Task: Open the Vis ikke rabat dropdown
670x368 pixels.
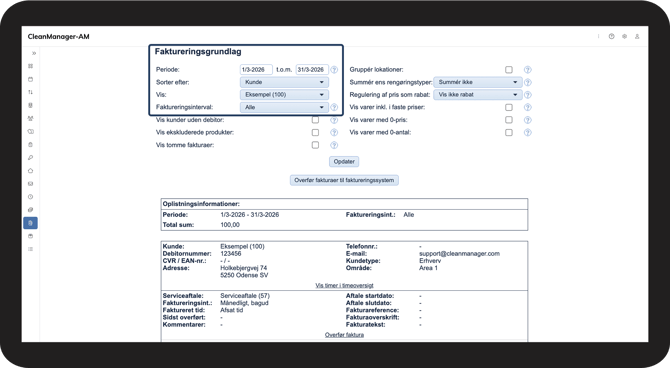Action: [478, 95]
